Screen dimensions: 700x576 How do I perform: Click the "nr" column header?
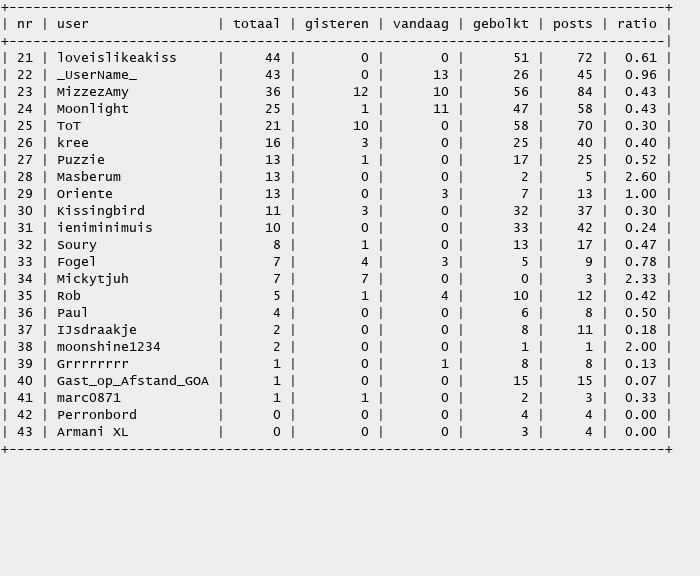[x=25, y=24]
